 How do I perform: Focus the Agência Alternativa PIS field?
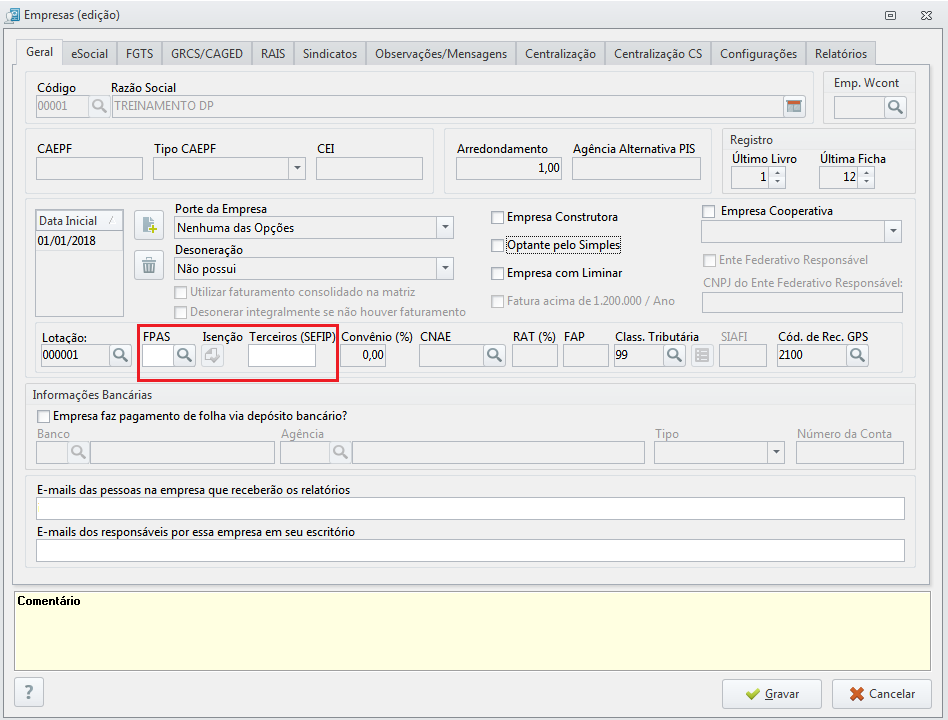tap(637, 169)
